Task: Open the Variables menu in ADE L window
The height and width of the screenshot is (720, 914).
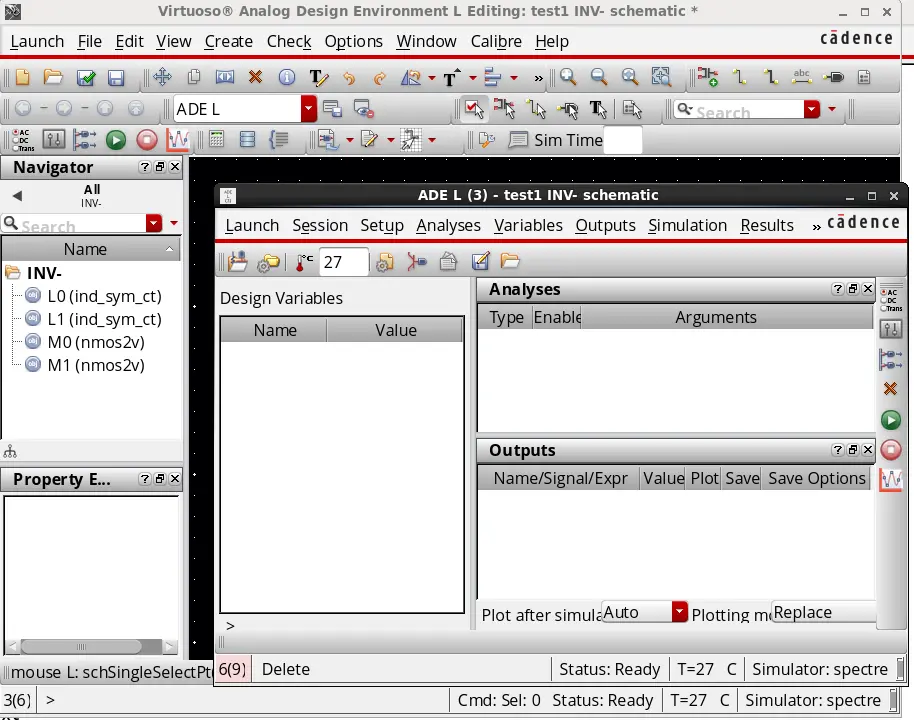Action: coord(528,226)
